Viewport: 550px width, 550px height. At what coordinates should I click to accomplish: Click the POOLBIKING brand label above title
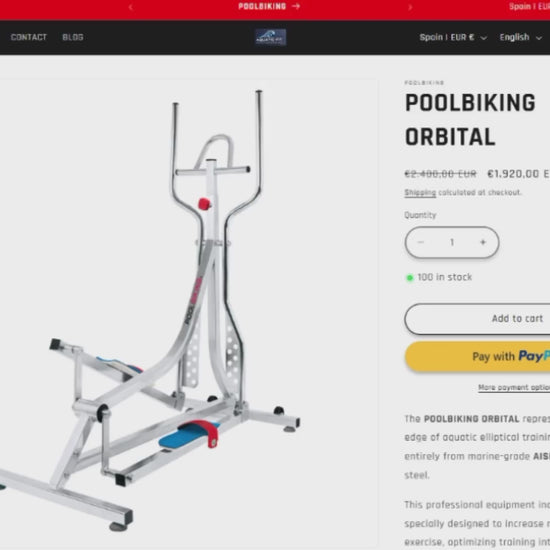pyautogui.click(x=424, y=83)
